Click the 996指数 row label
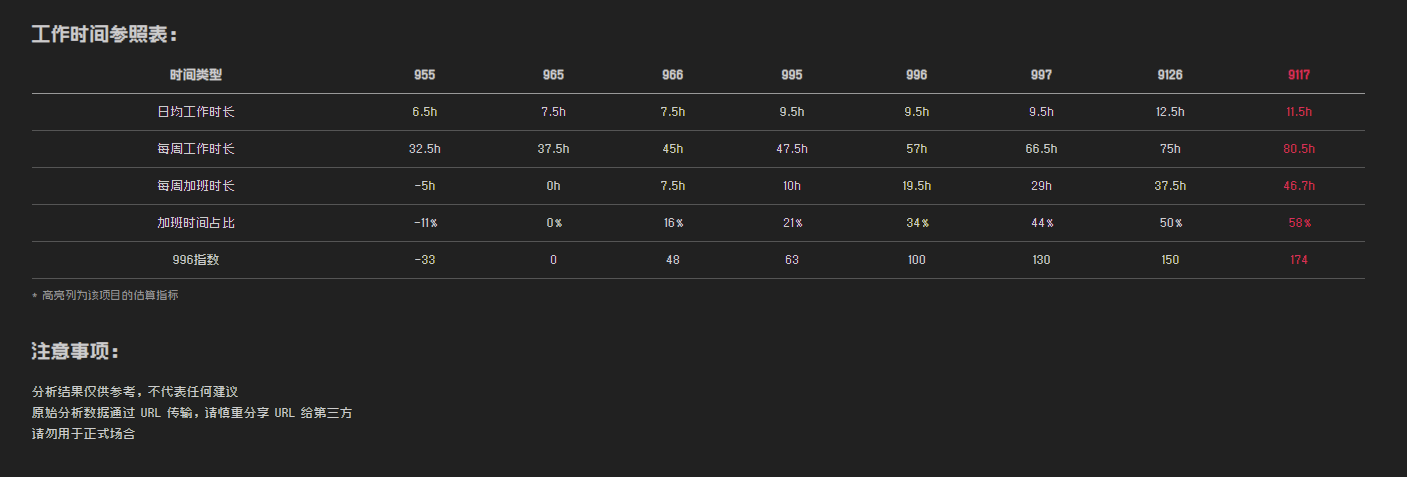Screen dimensions: 1407x477 [196, 260]
